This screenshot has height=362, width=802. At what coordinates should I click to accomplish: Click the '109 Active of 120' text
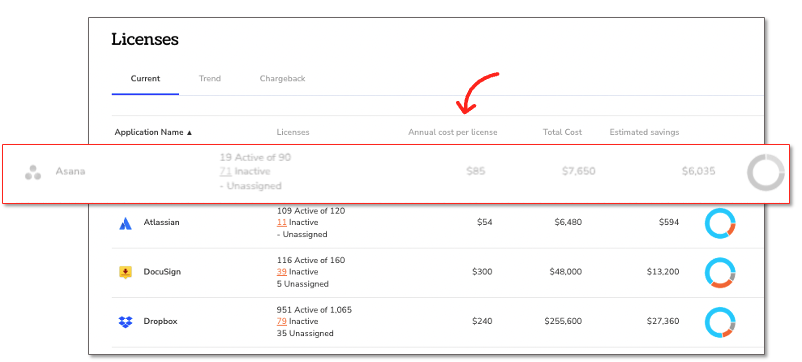click(x=311, y=211)
